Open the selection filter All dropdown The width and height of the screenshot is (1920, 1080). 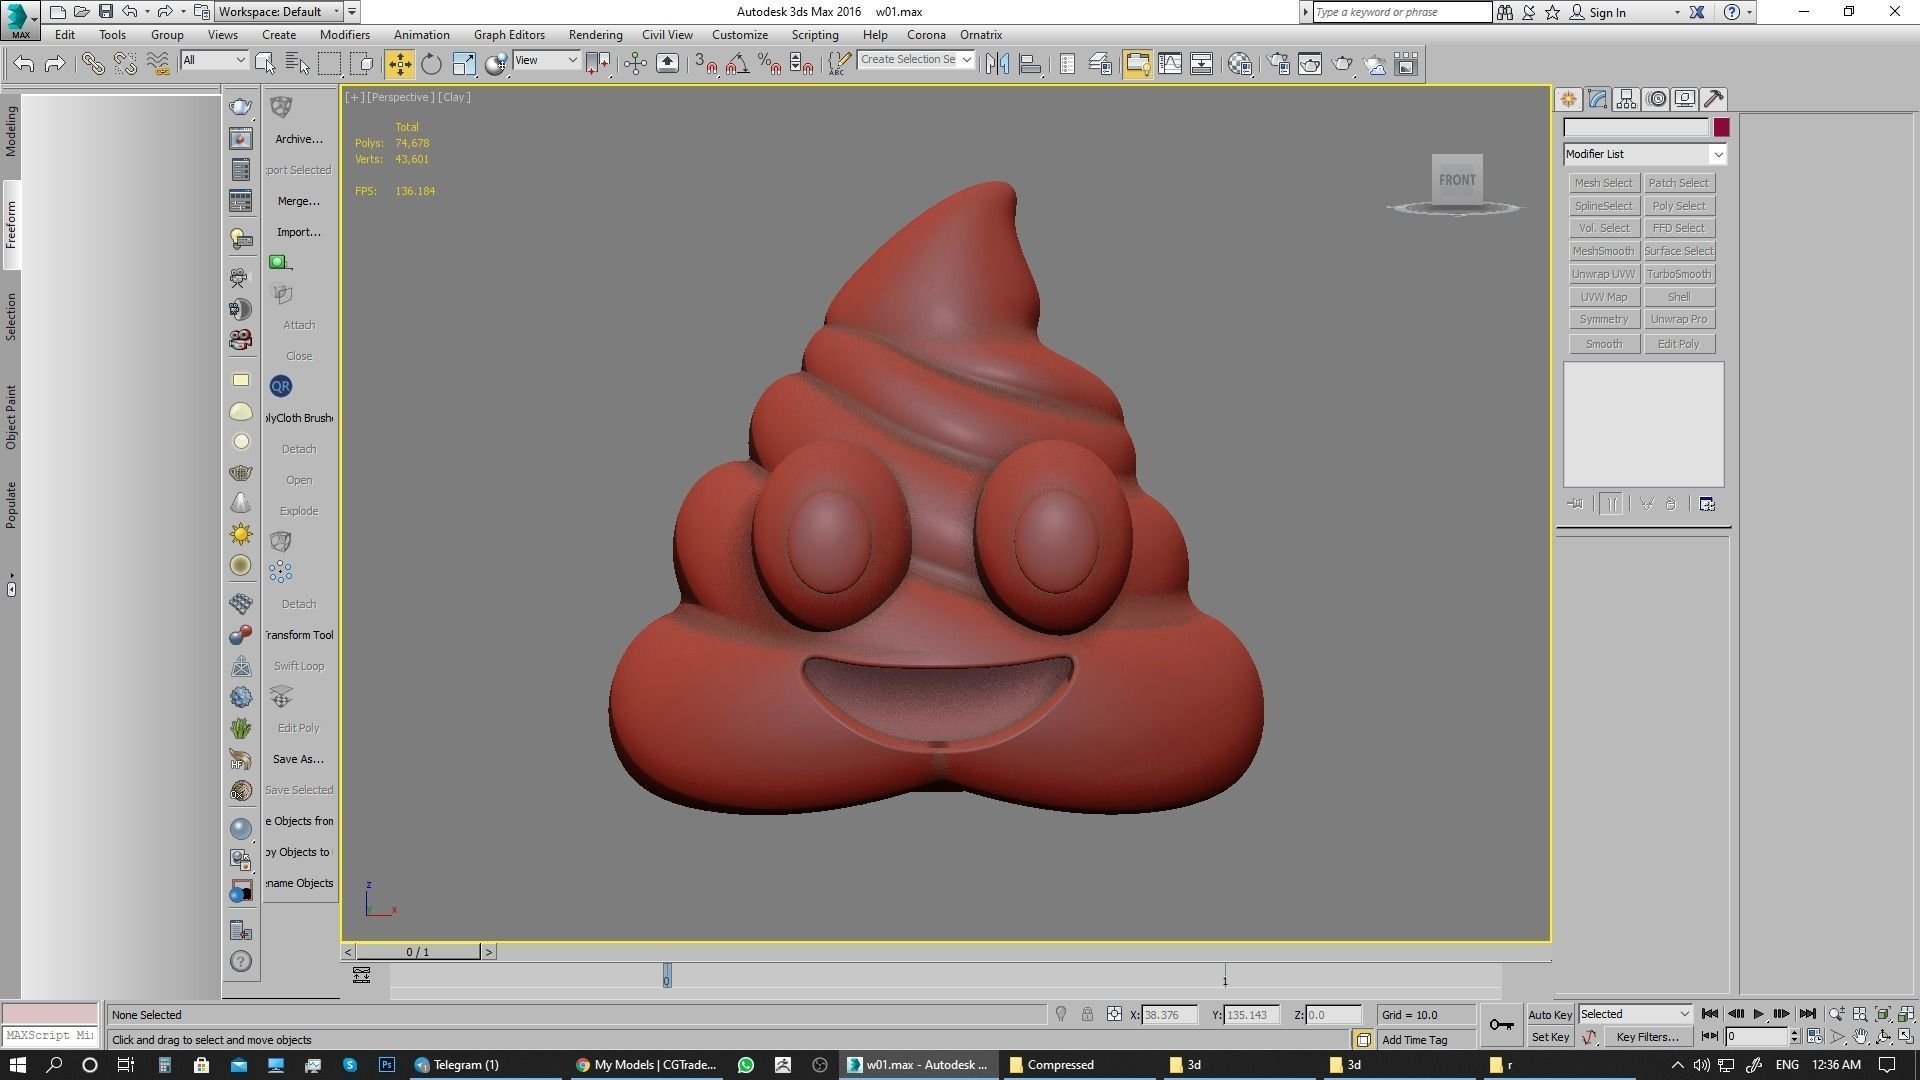[213, 61]
